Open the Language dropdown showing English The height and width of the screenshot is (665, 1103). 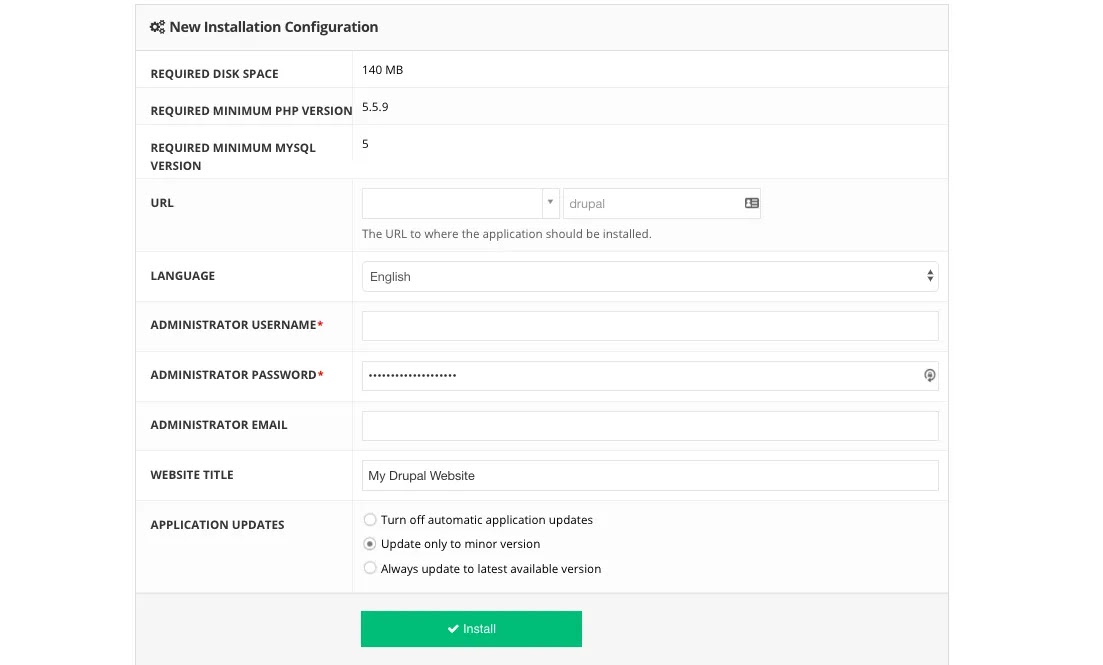tap(650, 277)
